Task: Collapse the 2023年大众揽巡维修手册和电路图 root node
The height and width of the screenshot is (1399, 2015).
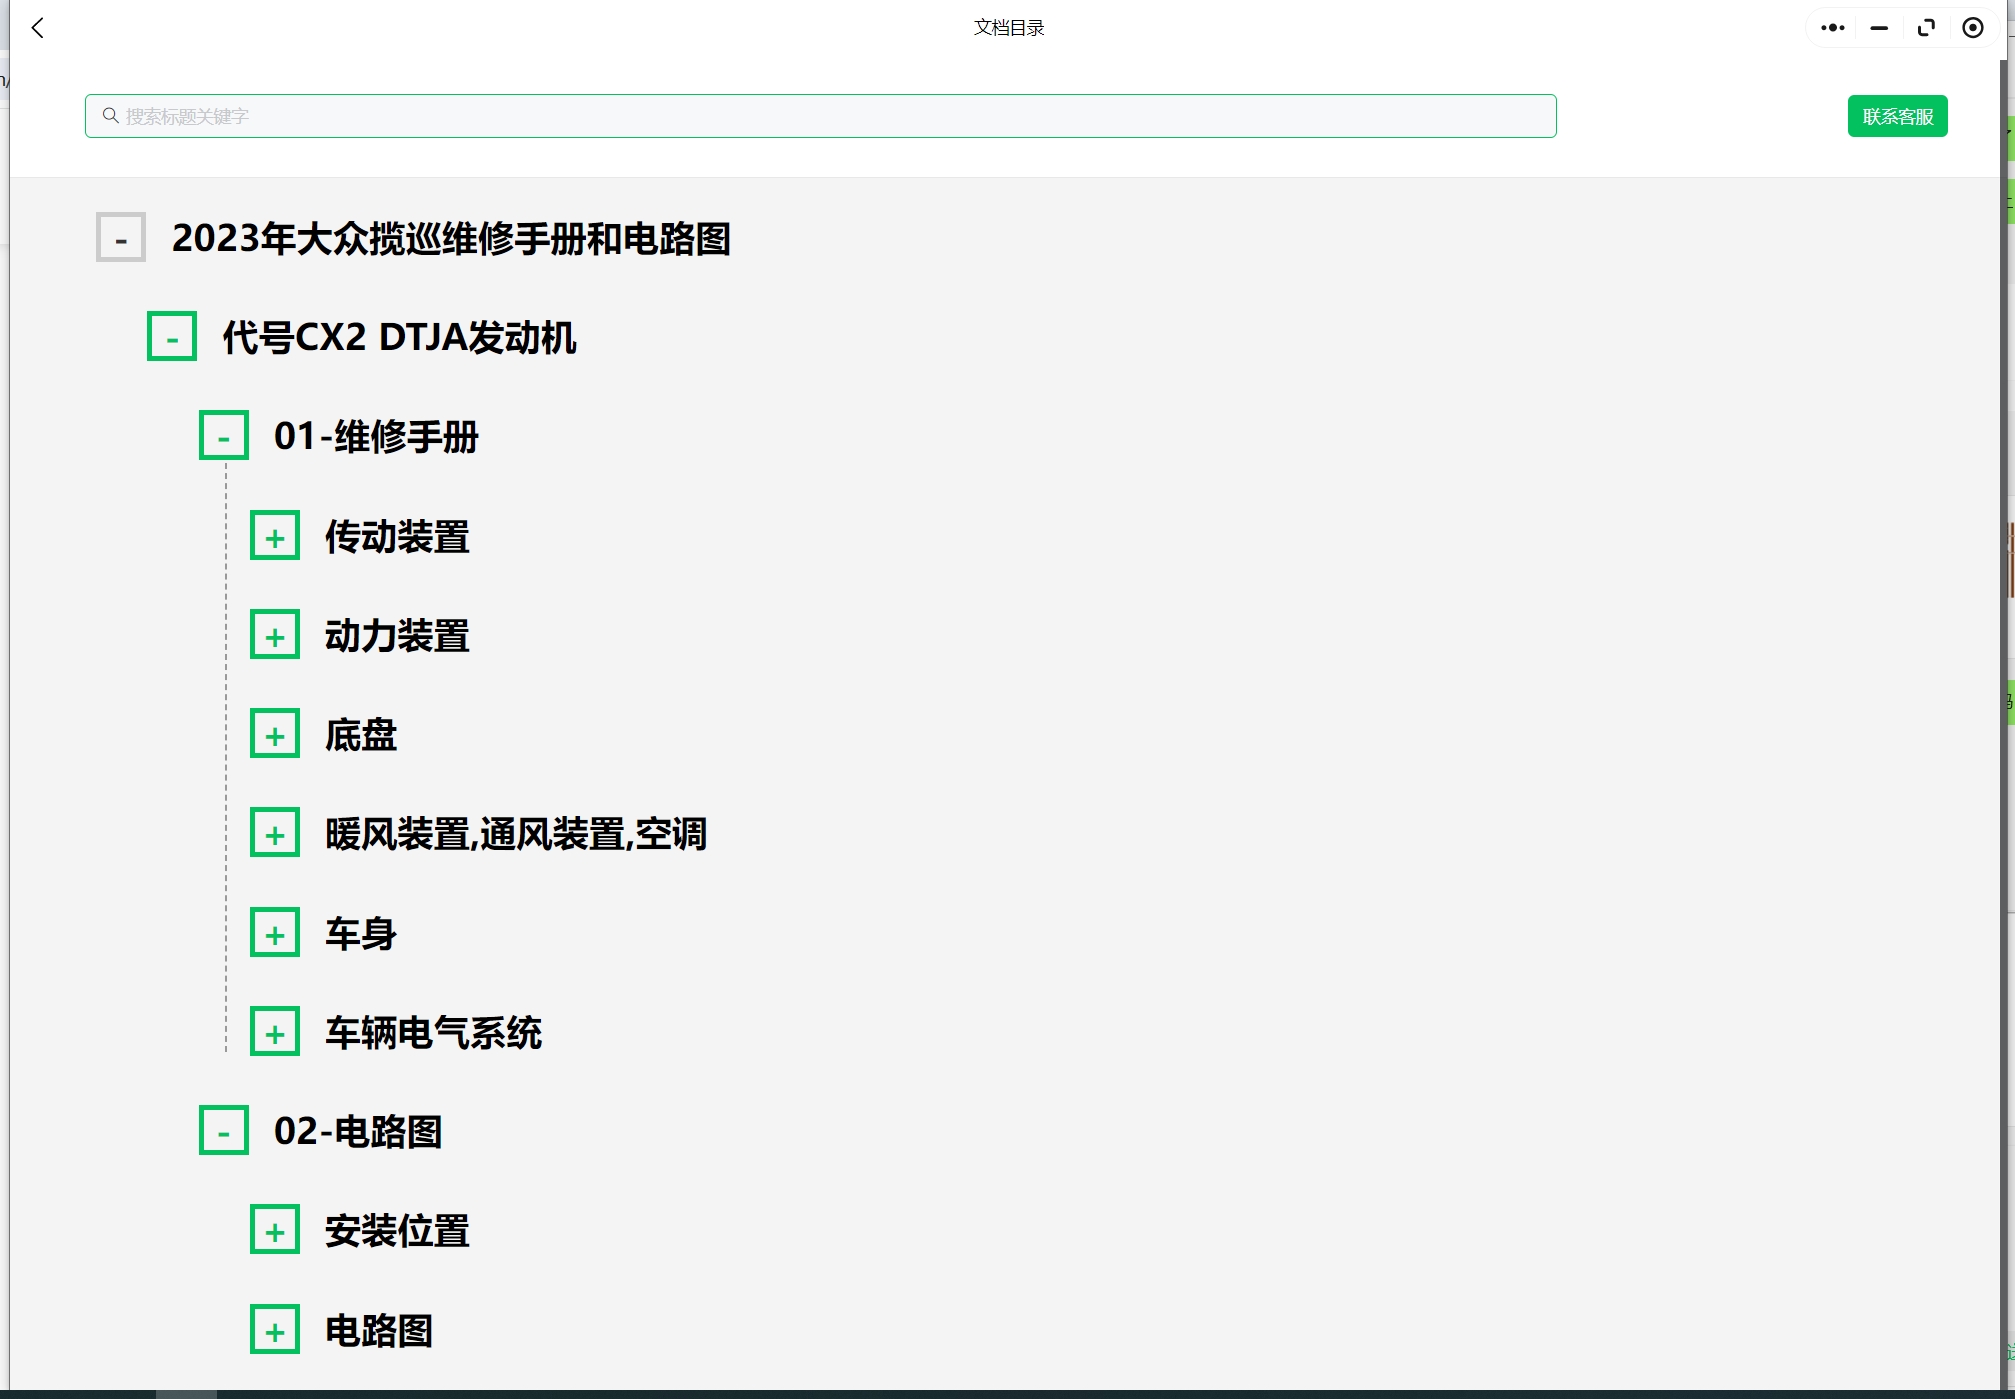Action: tap(121, 238)
